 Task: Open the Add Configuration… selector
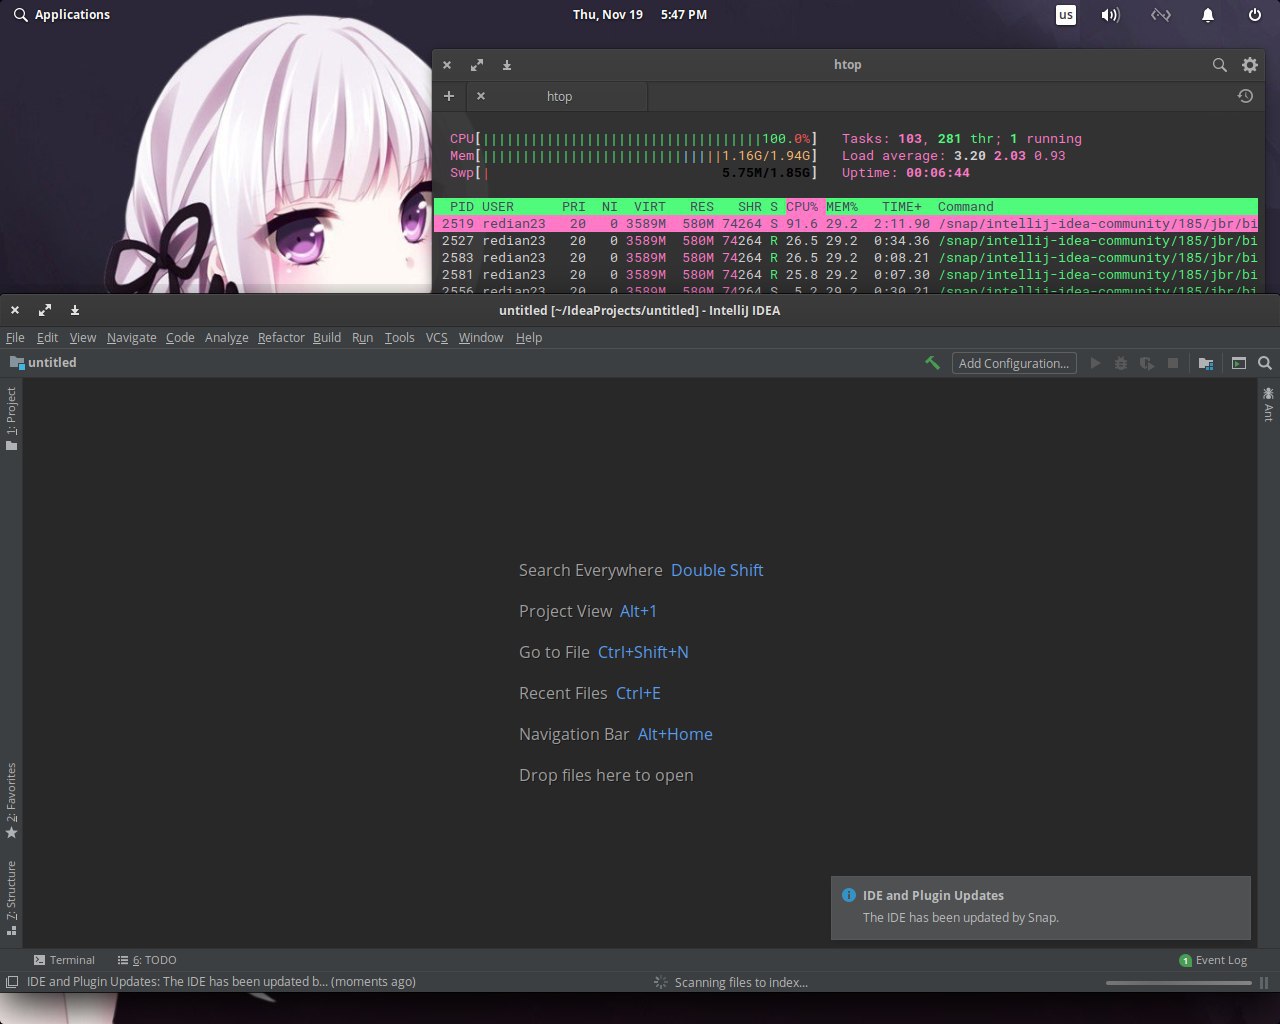click(x=1014, y=363)
